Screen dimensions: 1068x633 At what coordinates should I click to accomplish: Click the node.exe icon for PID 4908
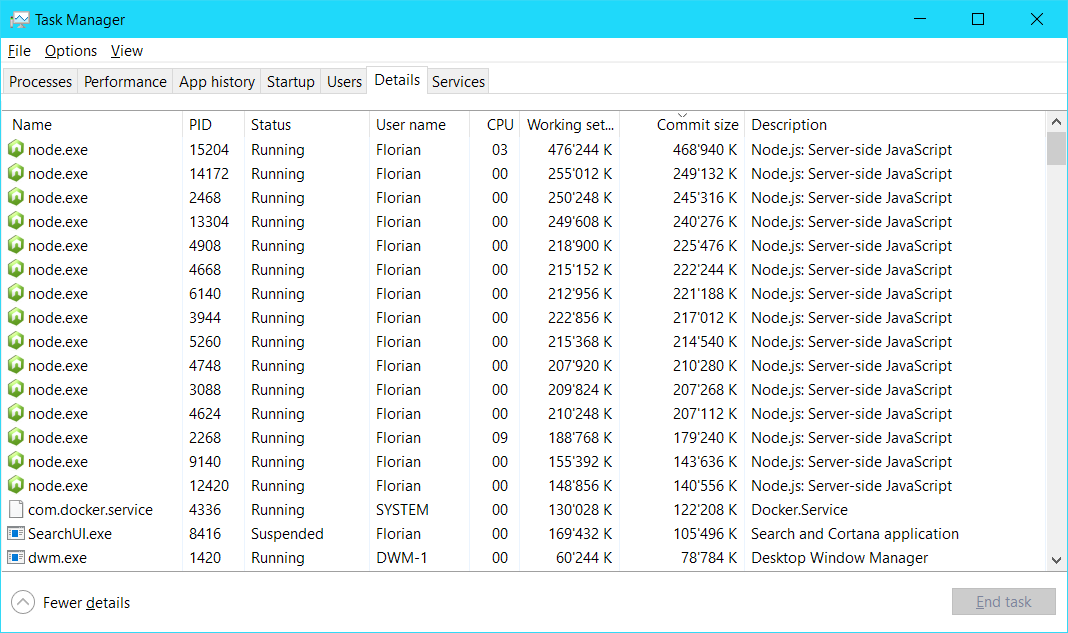click(16, 246)
